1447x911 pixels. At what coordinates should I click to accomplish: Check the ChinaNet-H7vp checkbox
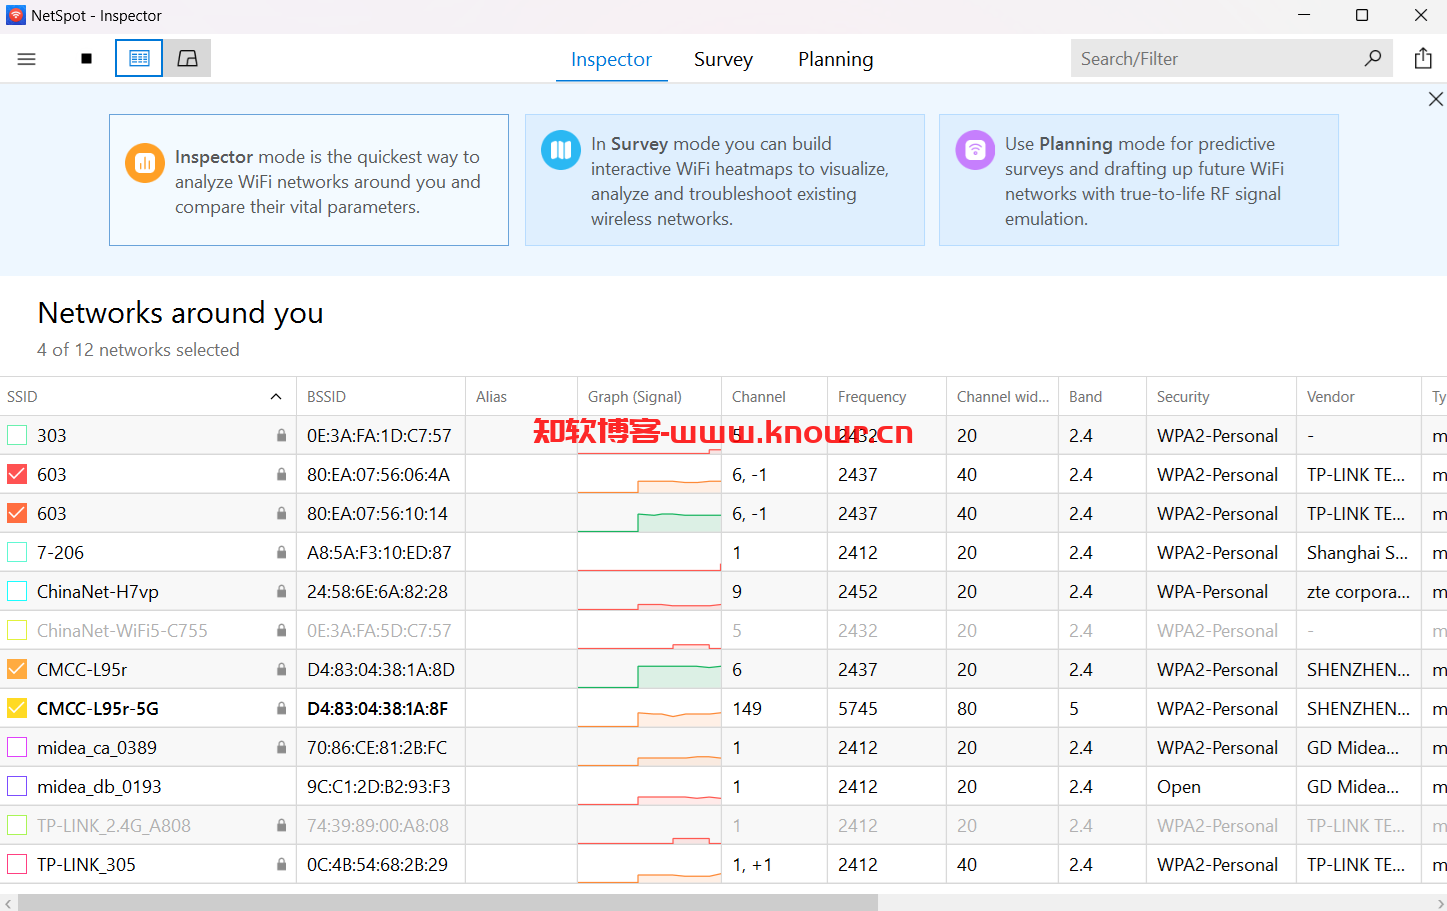tap(17, 591)
